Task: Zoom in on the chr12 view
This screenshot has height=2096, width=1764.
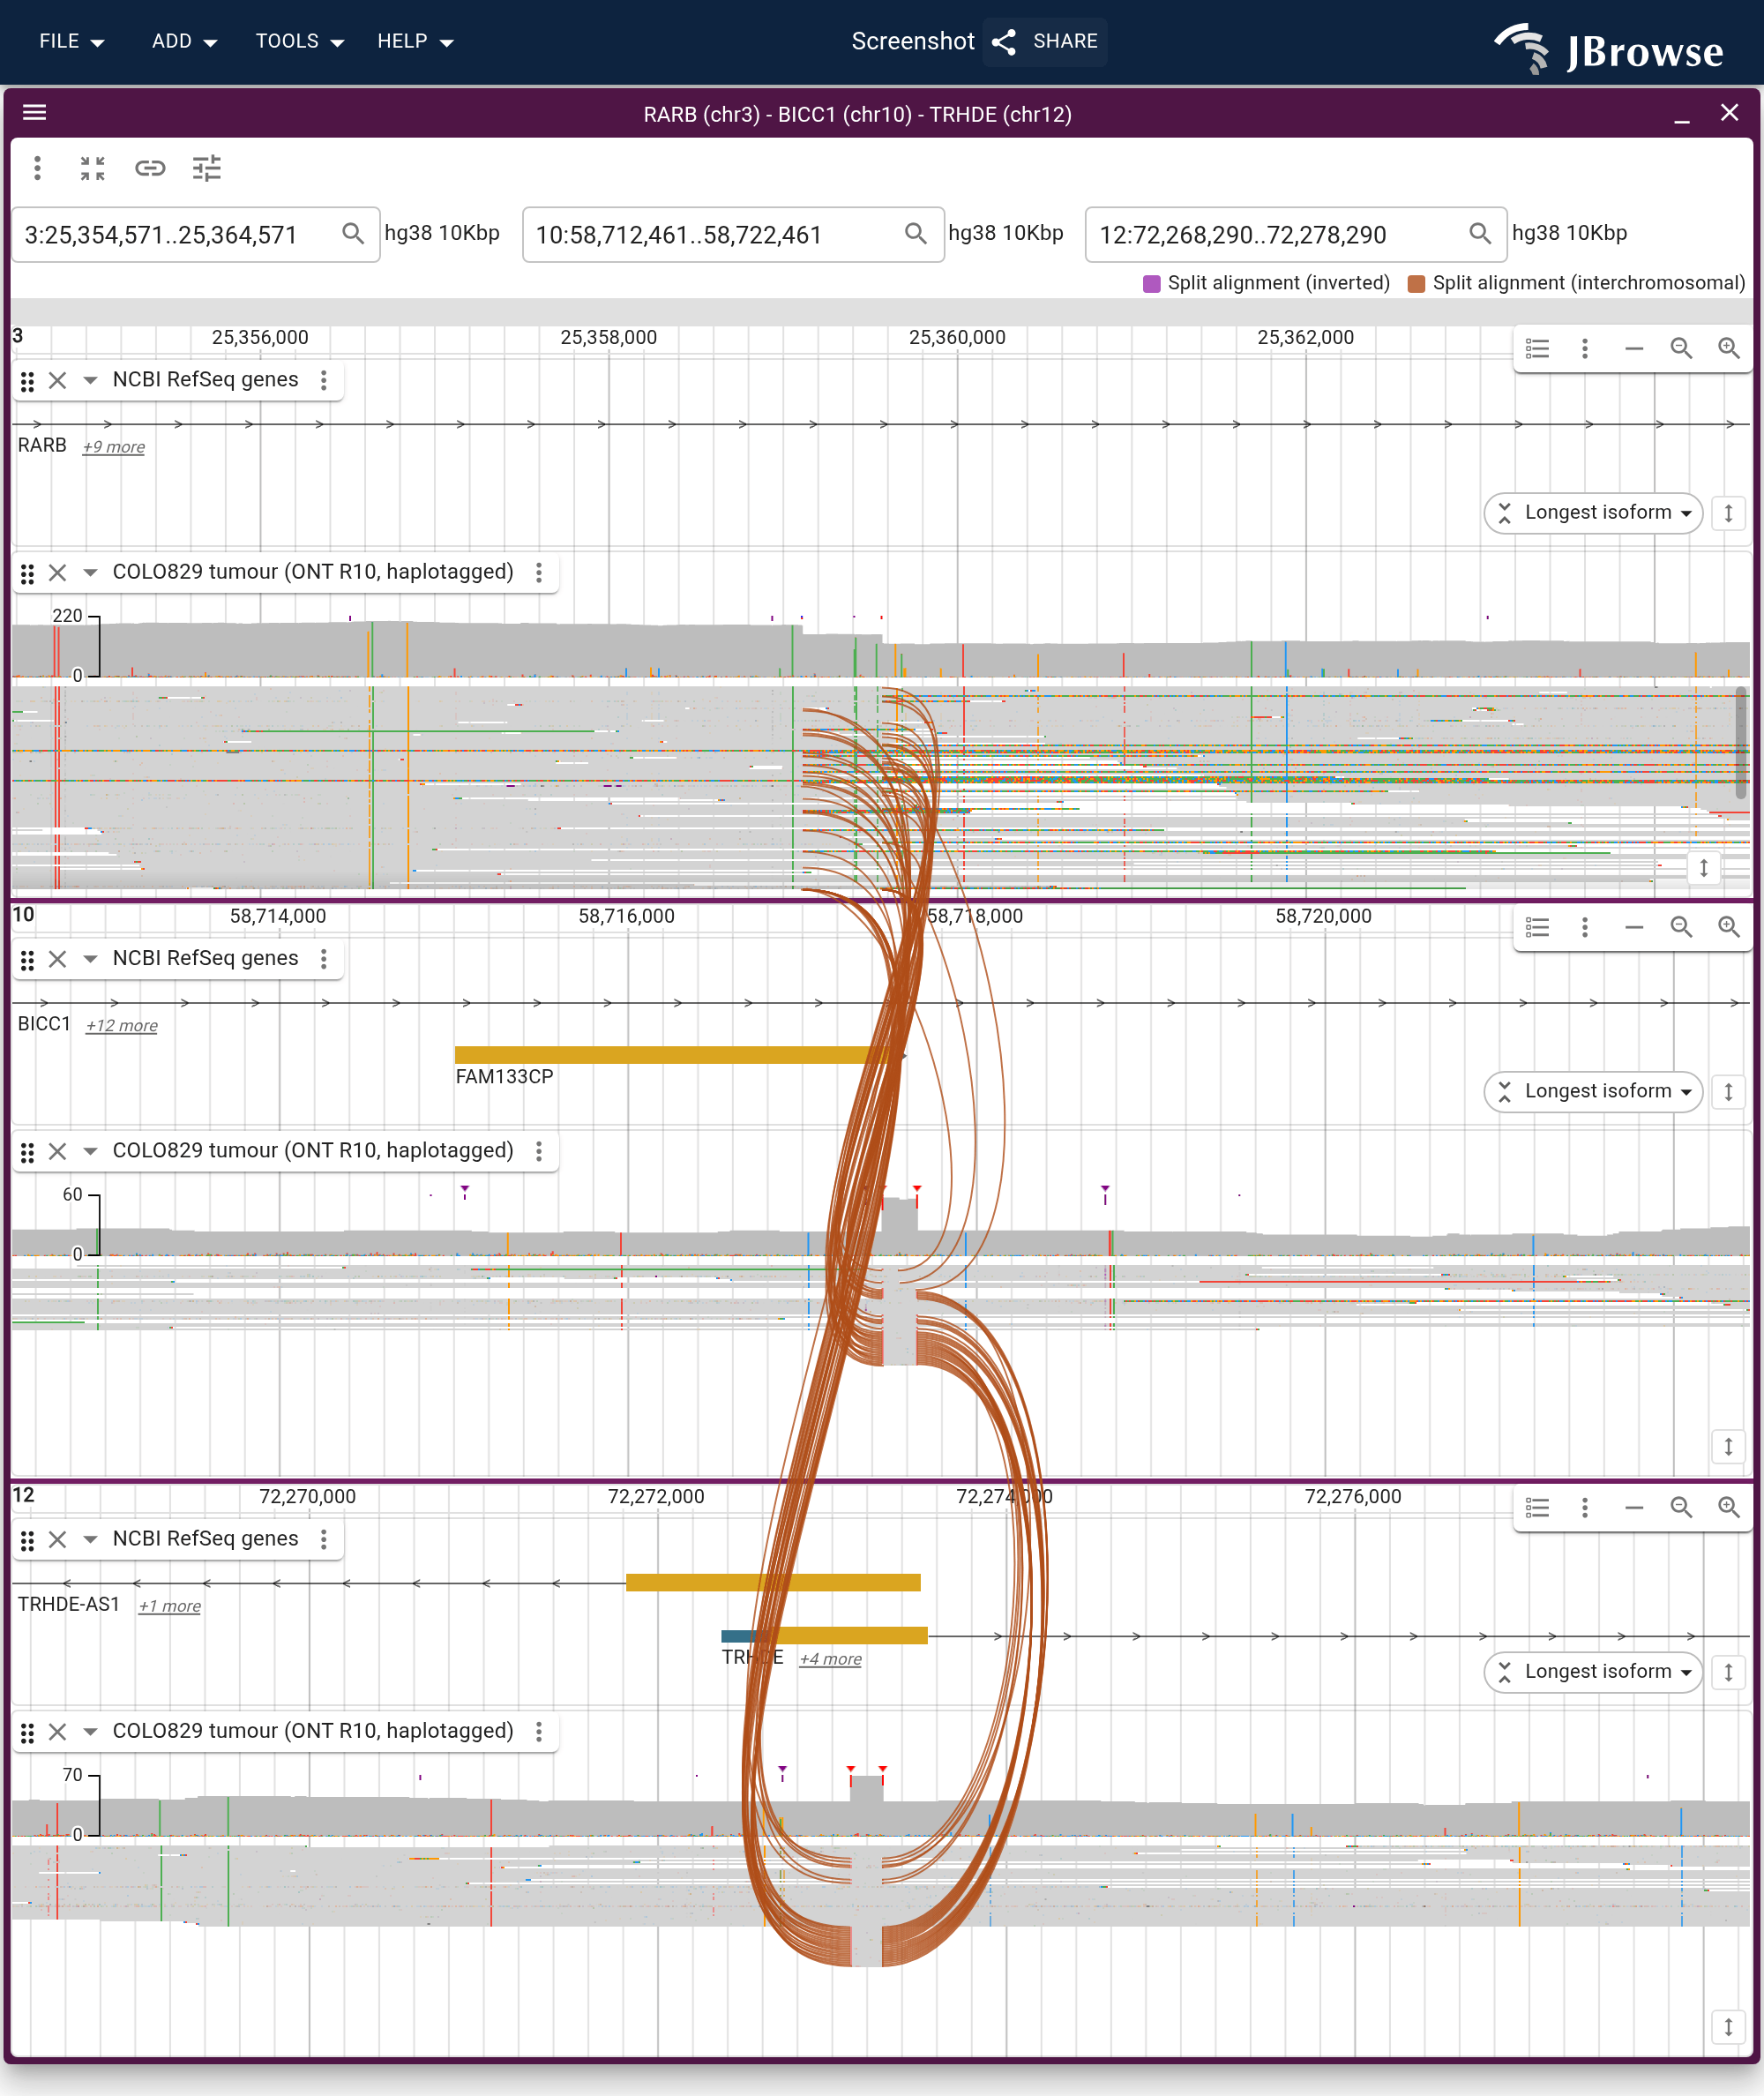Action: click(x=1729, y=1508)
